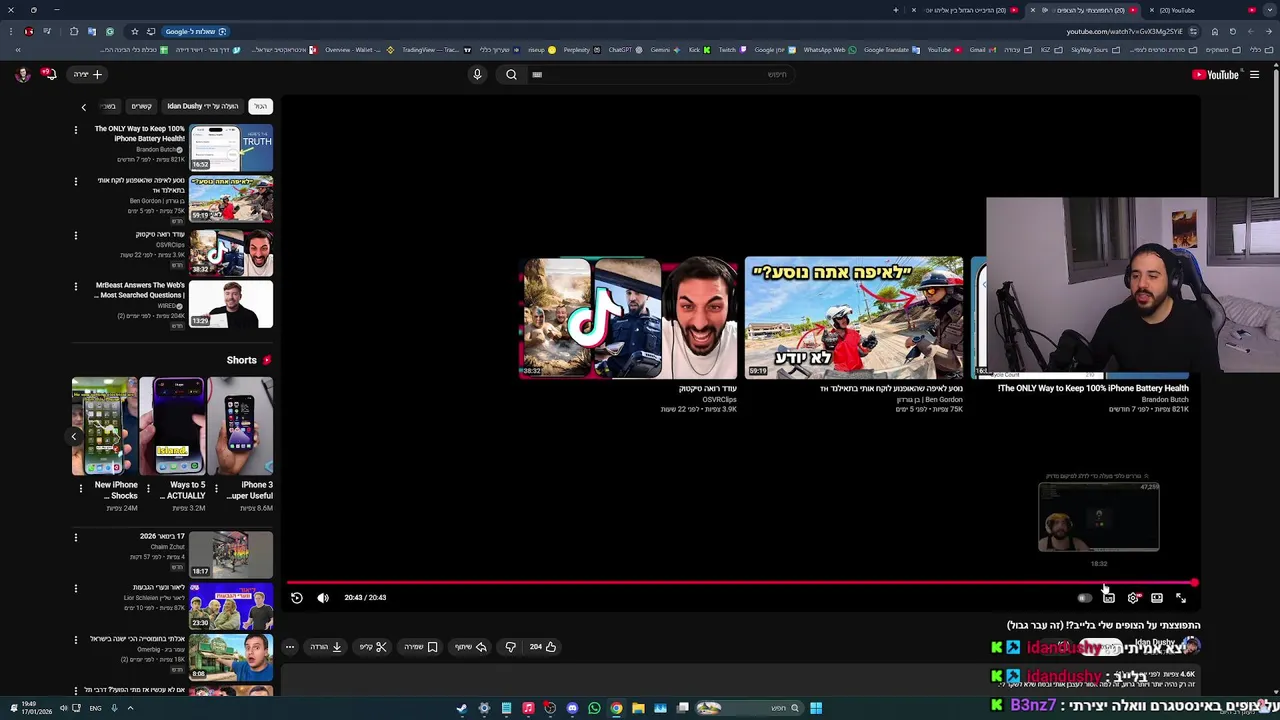This screenshot has height=720, width=1280.
Task: Click the replay video button
Action: pos(297,598)
